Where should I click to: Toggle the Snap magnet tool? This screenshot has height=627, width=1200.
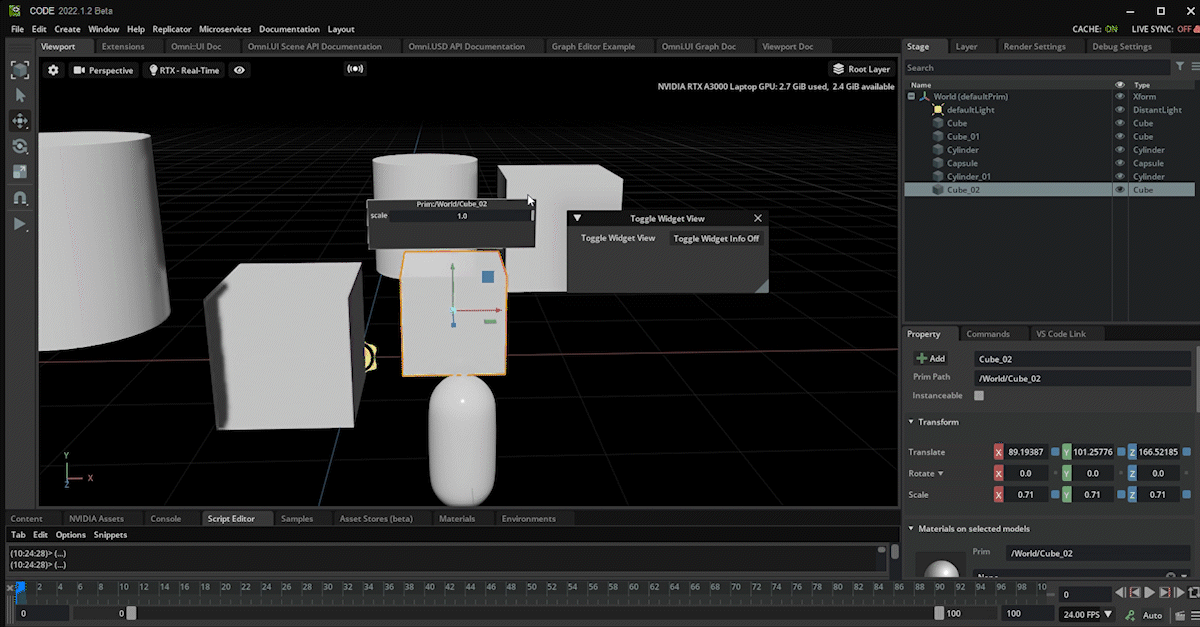(x=20, y=198)
